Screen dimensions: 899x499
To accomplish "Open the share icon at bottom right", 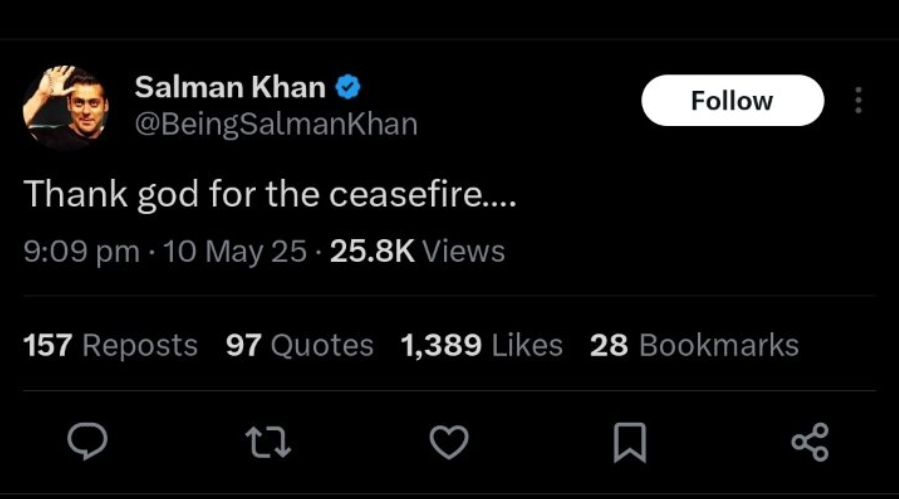I will point(810,442).
